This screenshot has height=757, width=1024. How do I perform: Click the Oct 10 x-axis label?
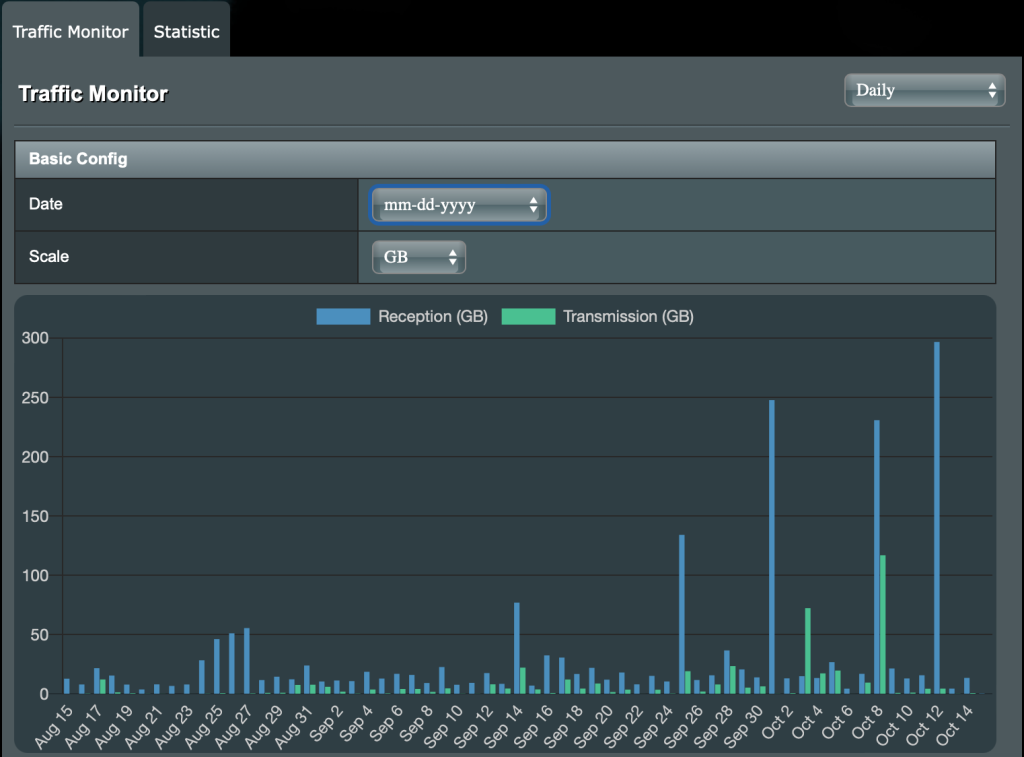pyautogui.click(x=895, y=725)
